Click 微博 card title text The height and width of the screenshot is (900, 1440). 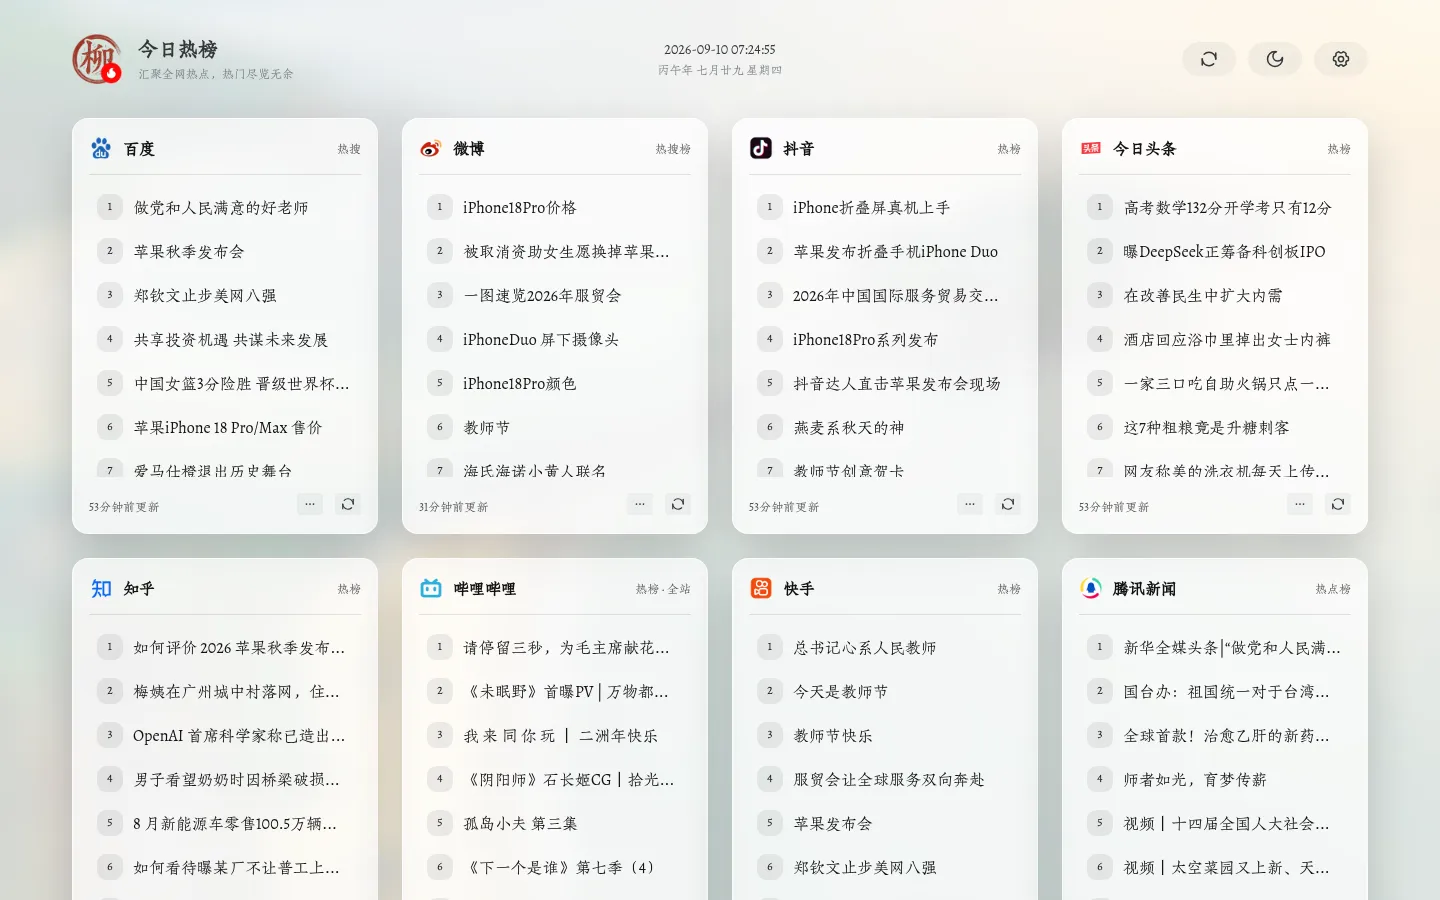[469, 148]
